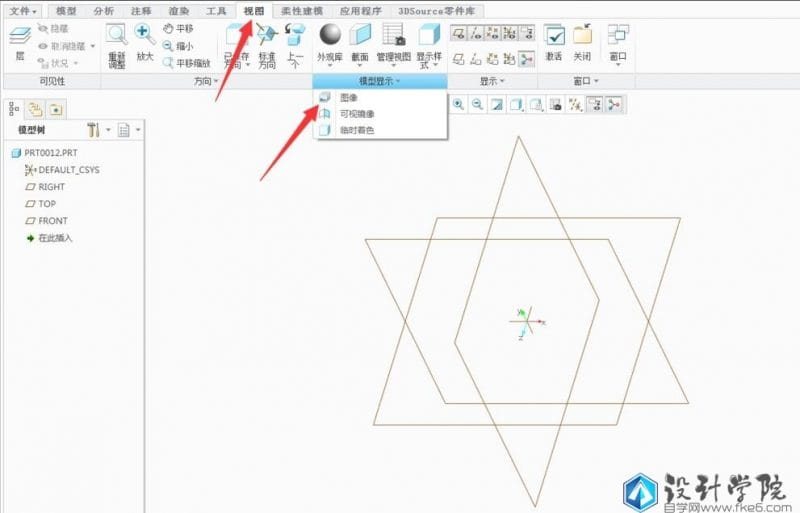Click the Close (关闭) window icon
800x513 pixels.
[582, 35]
